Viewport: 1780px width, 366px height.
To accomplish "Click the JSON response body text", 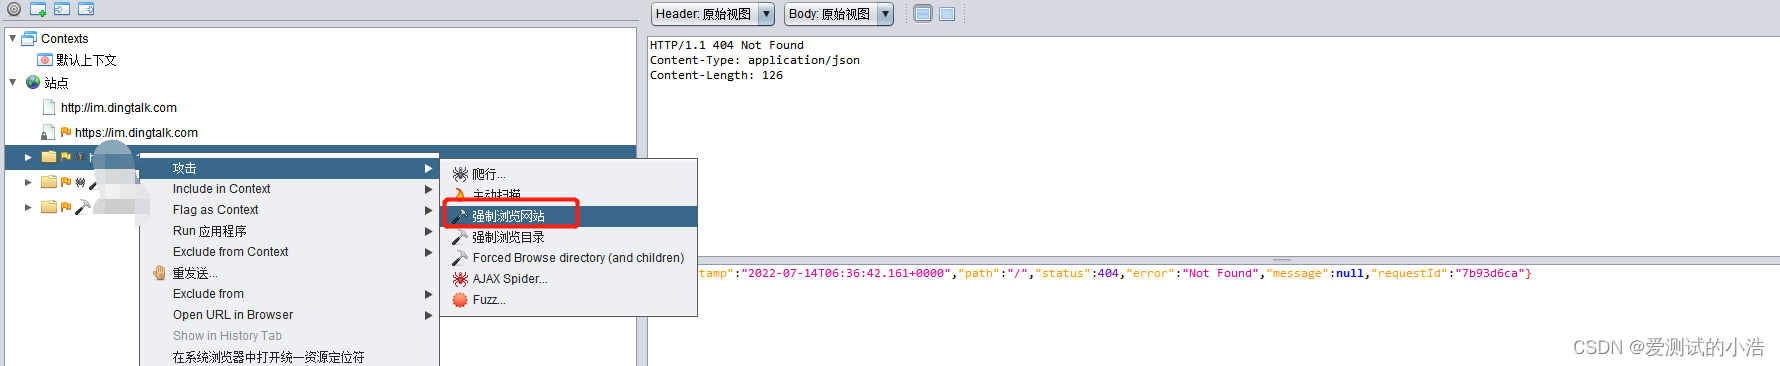I will 1115,273.
